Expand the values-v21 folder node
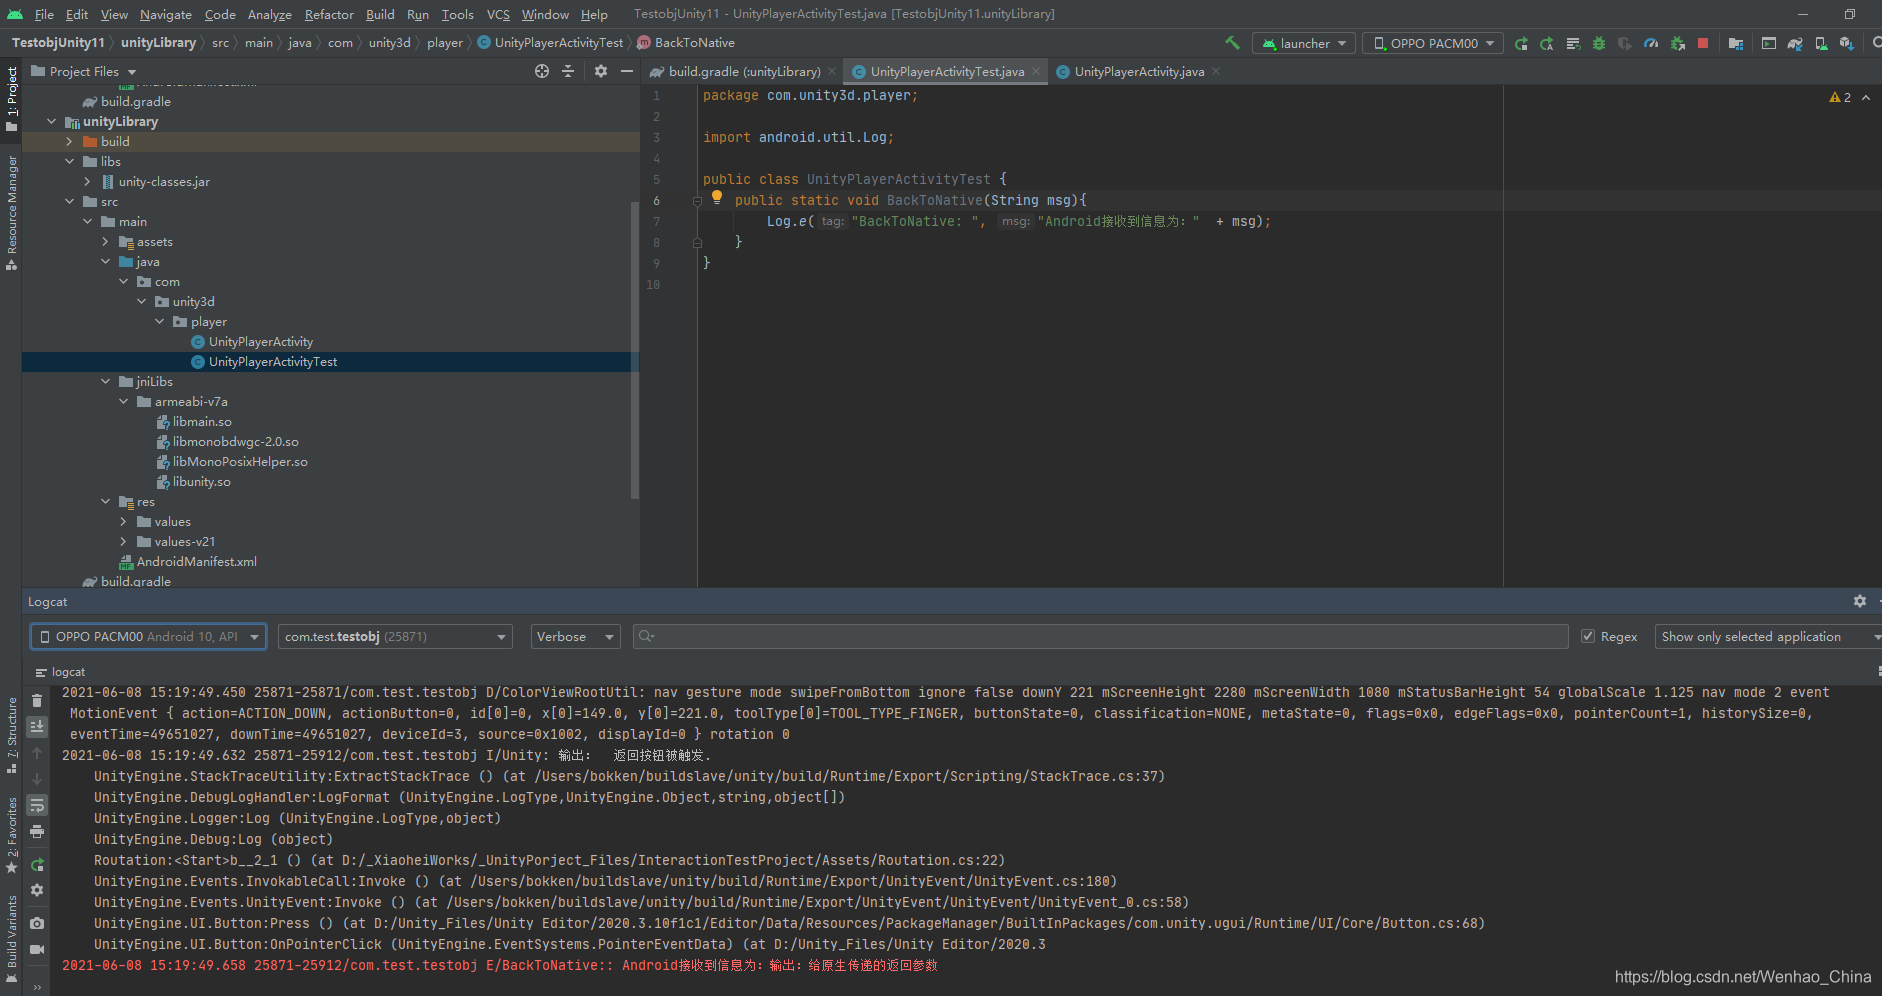 click(x=123, y=541)
